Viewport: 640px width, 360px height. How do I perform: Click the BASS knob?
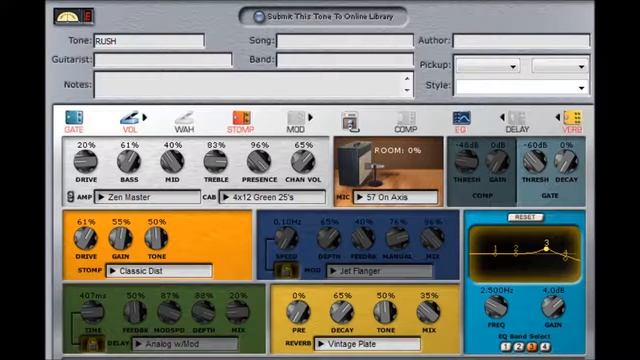tap(129, 162)
